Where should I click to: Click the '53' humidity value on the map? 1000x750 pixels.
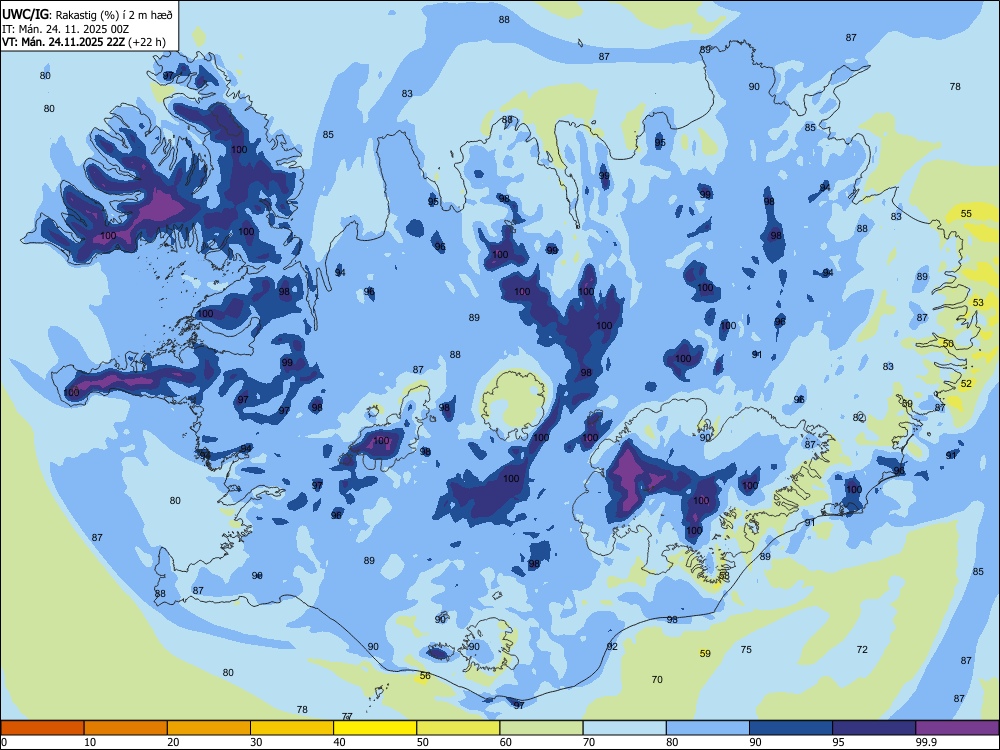pos(978,302)
